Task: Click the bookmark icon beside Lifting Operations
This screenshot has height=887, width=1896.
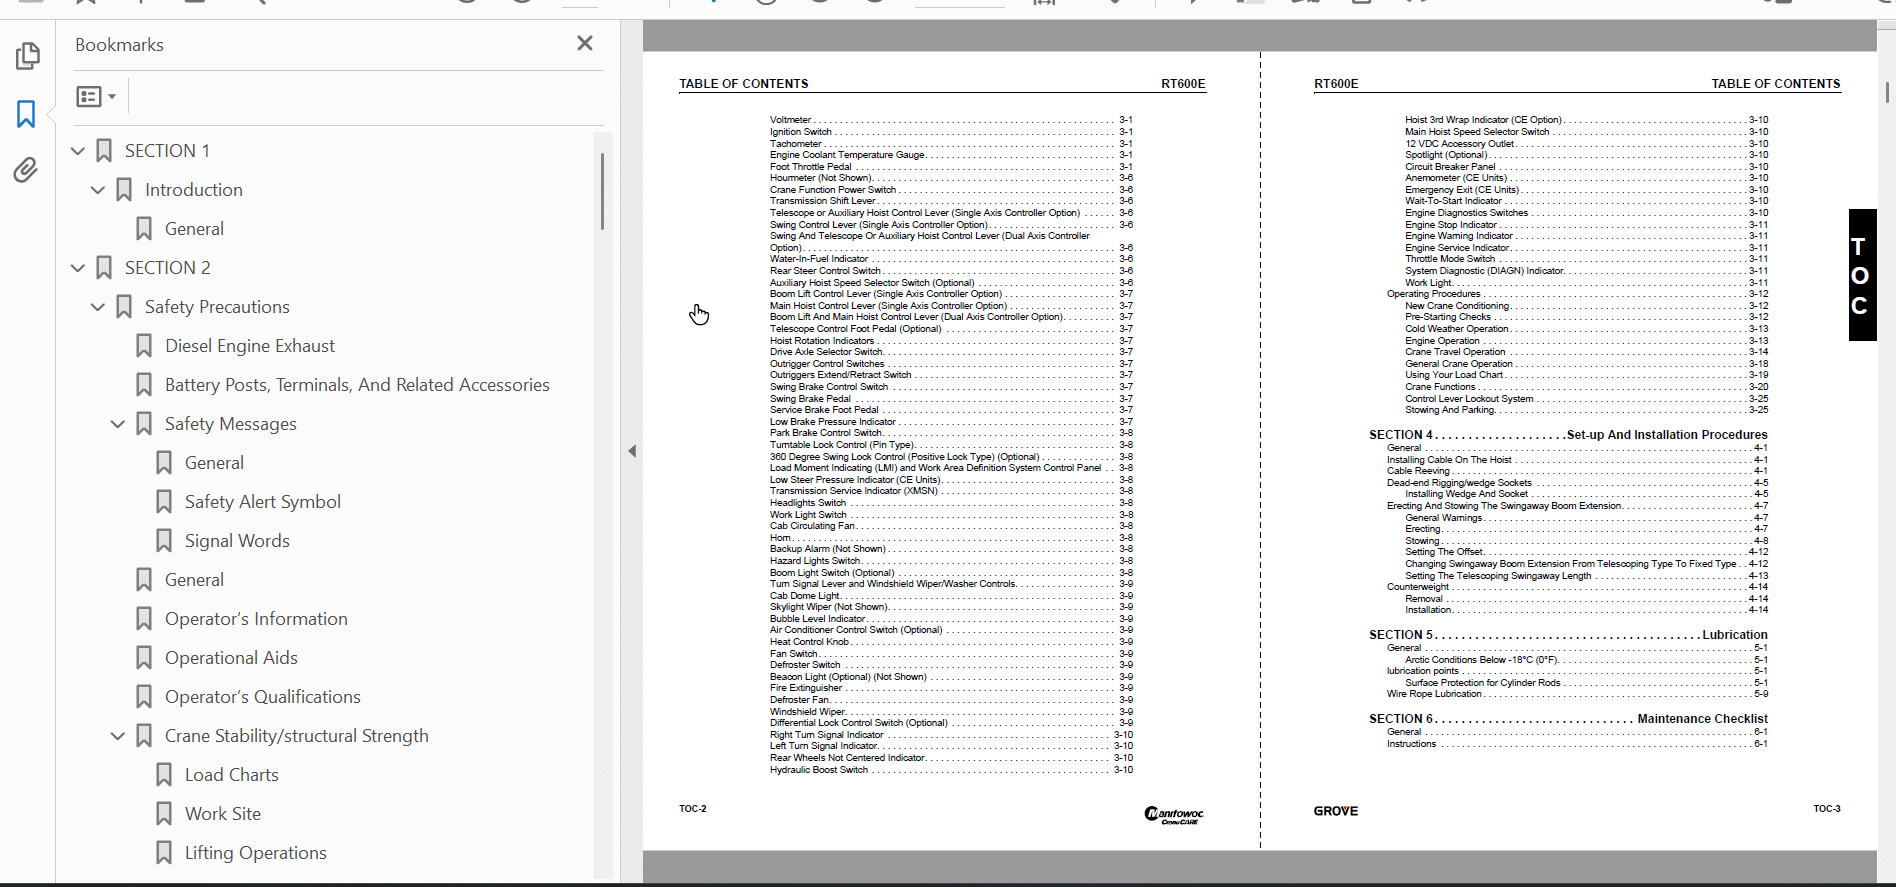Action: tap(164, 853)
